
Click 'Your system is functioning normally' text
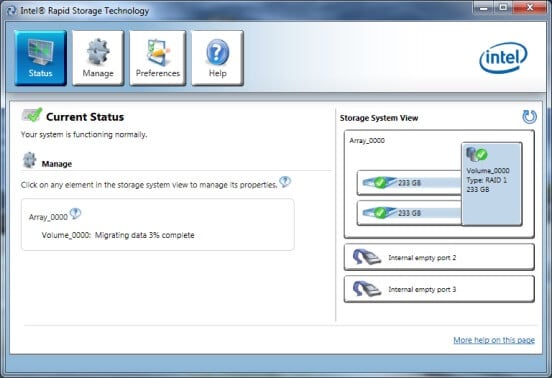pyautogui.click(x=84, y=134)
